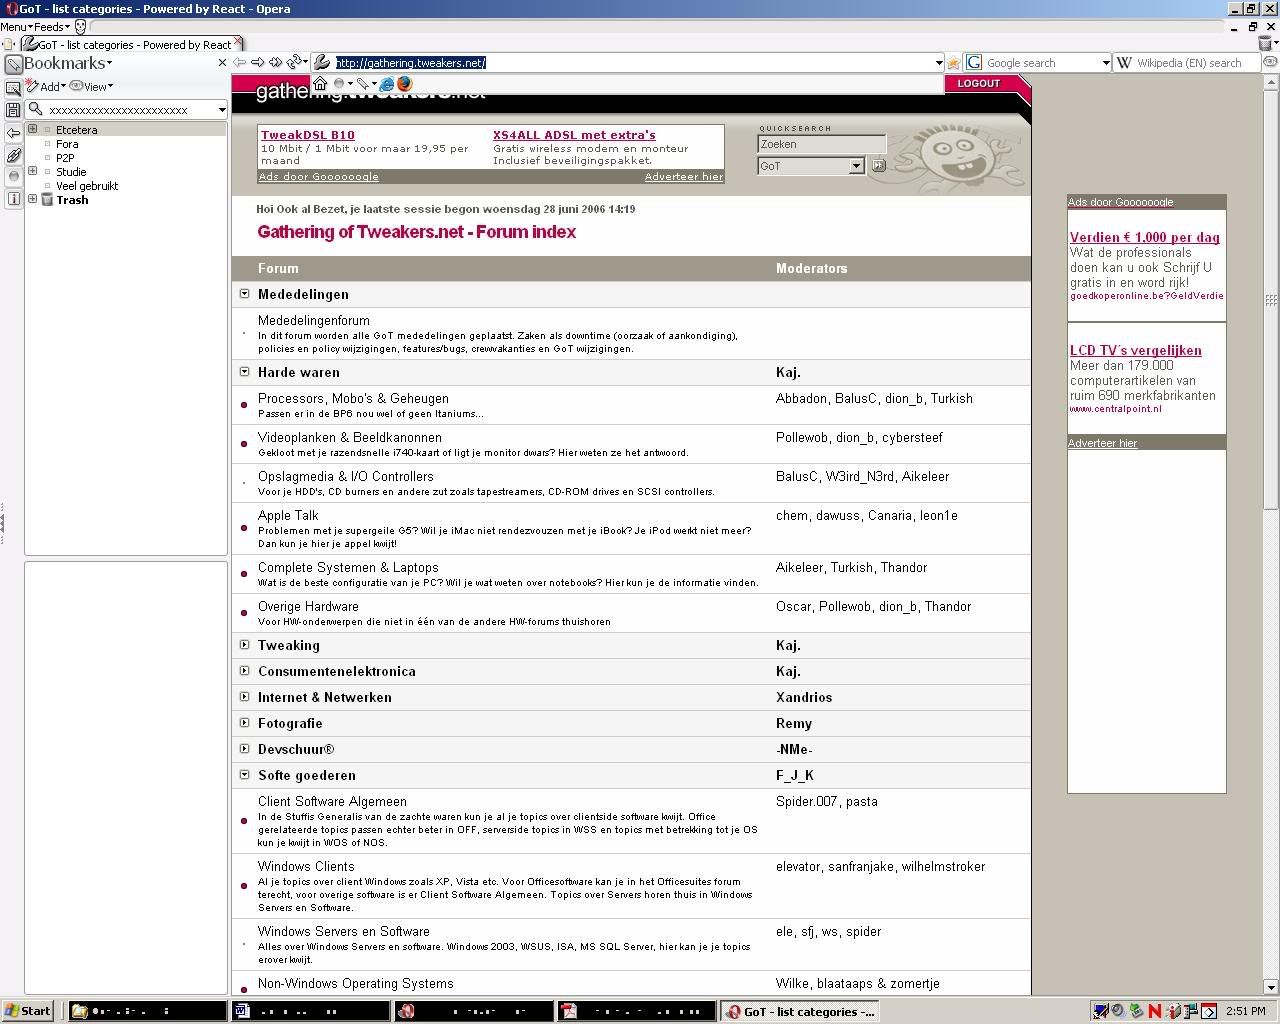This screenshot has width=1280, height=1024.
Task: Open the TweakDSL B10 ad link
Action: (307, 135)
